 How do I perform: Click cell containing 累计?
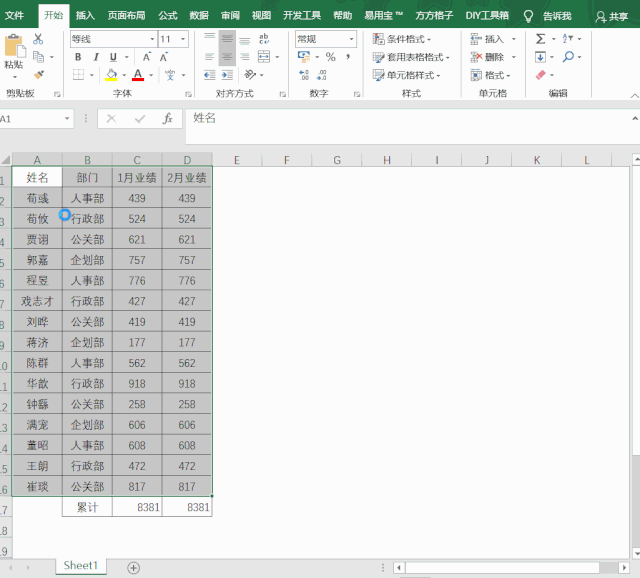87,507
